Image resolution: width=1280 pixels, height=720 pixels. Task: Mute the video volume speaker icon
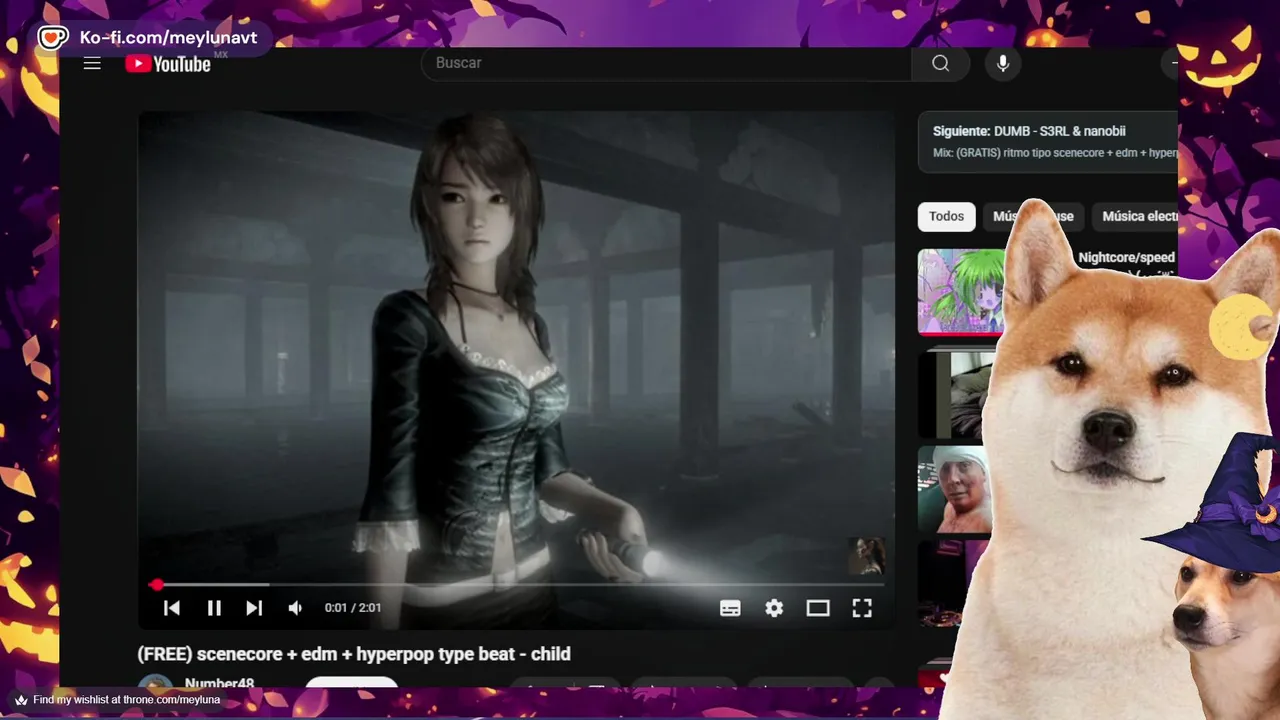(295, 608)
